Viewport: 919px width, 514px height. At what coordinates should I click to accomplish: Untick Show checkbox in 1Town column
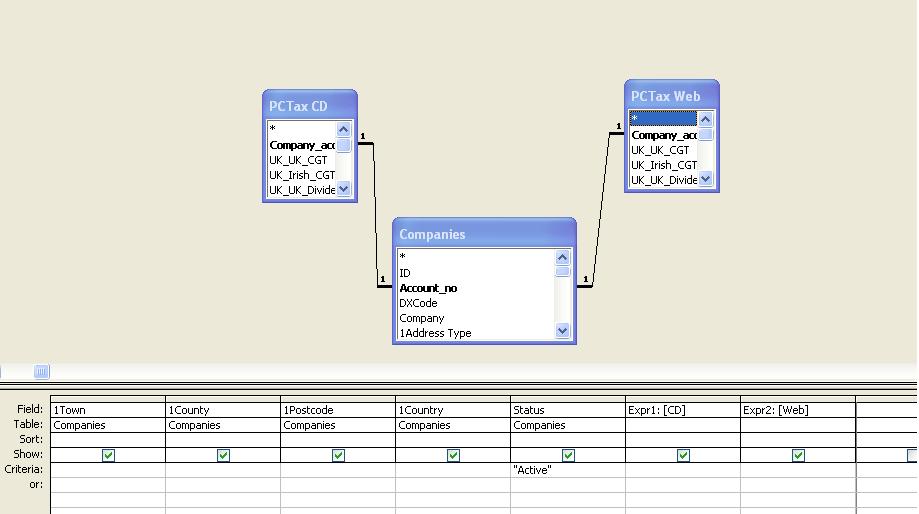108,455
